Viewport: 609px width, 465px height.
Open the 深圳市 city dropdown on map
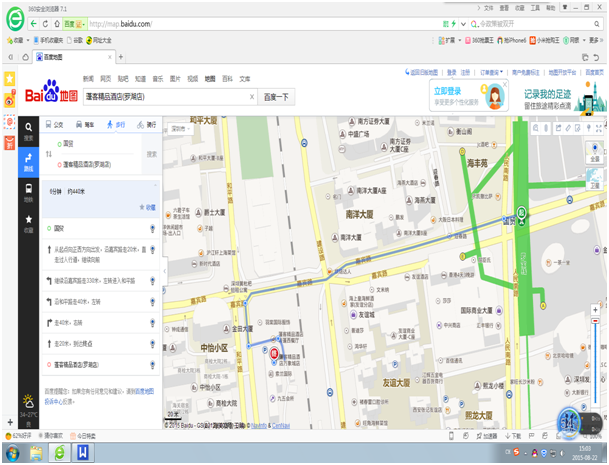181,129
